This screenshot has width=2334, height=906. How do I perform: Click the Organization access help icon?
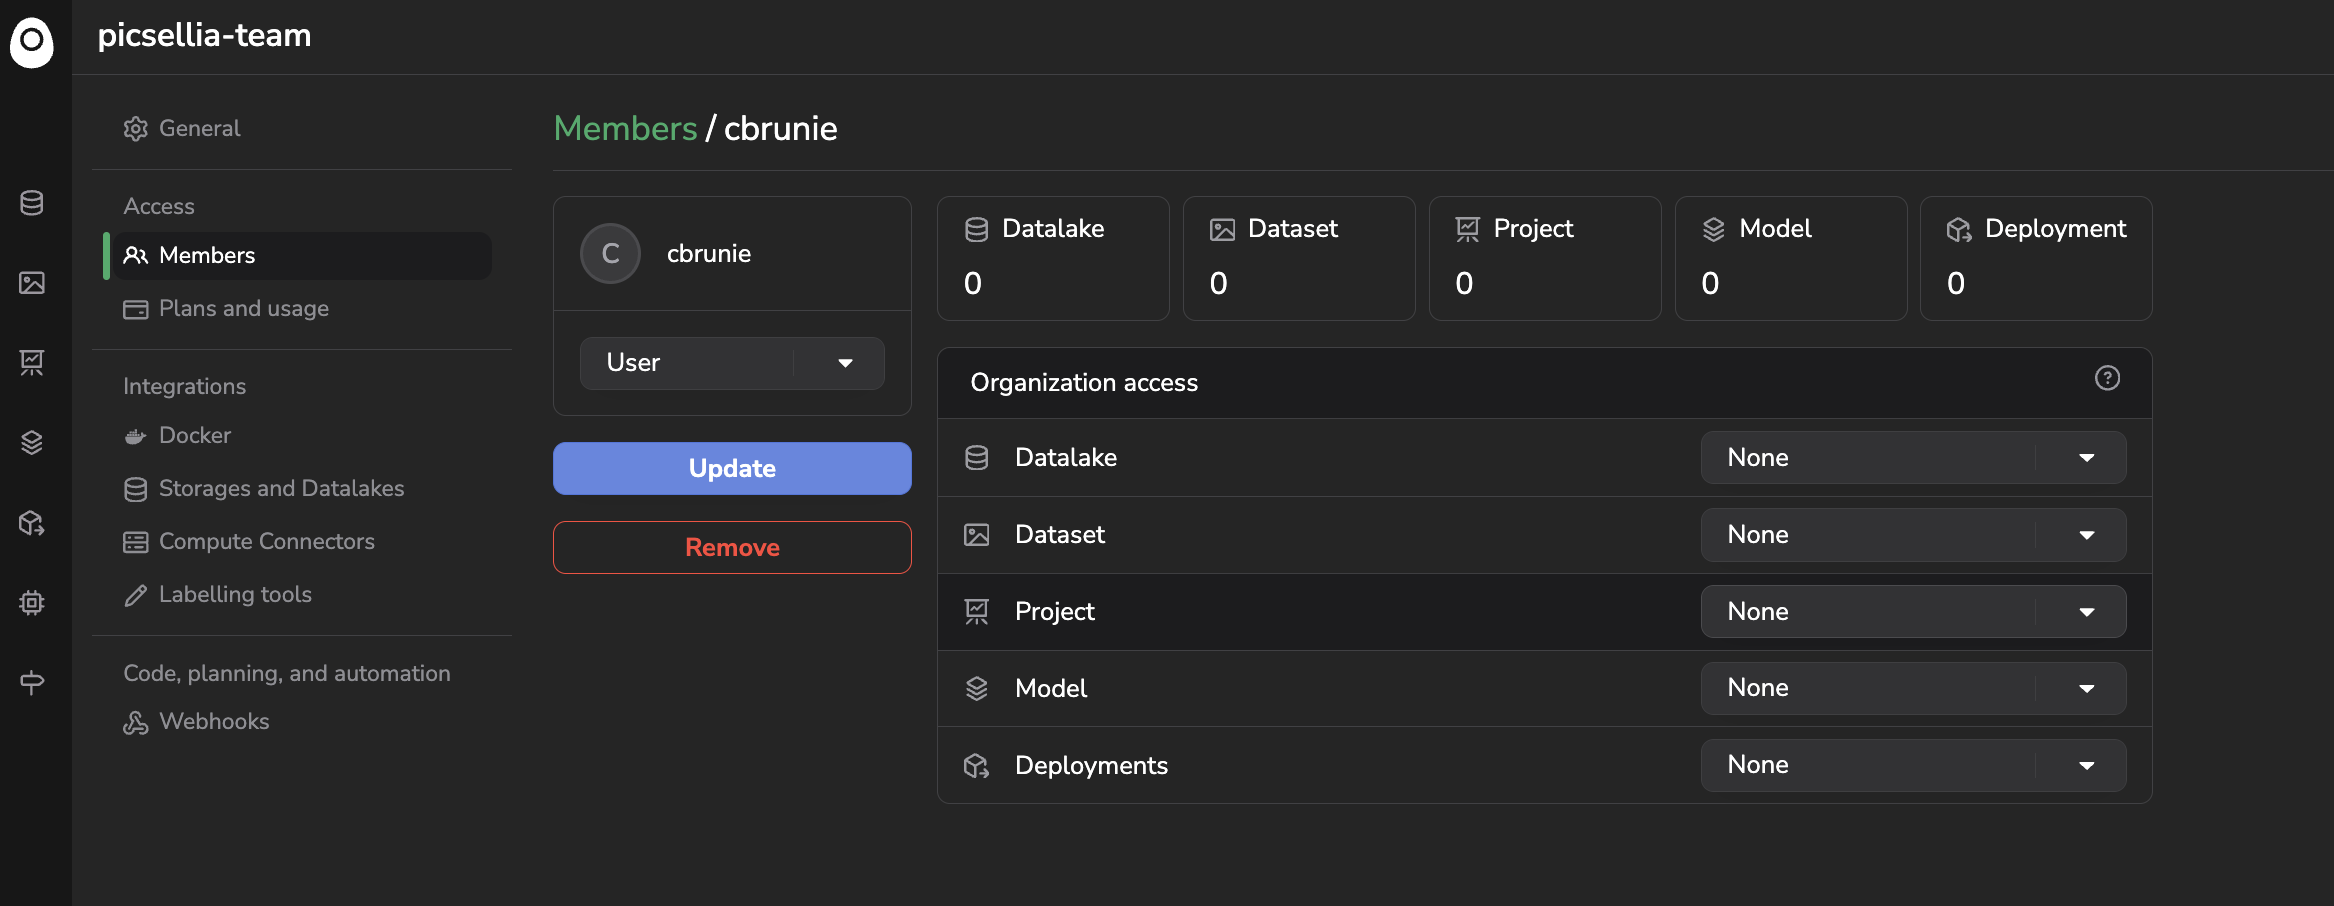coord(2107,378)
